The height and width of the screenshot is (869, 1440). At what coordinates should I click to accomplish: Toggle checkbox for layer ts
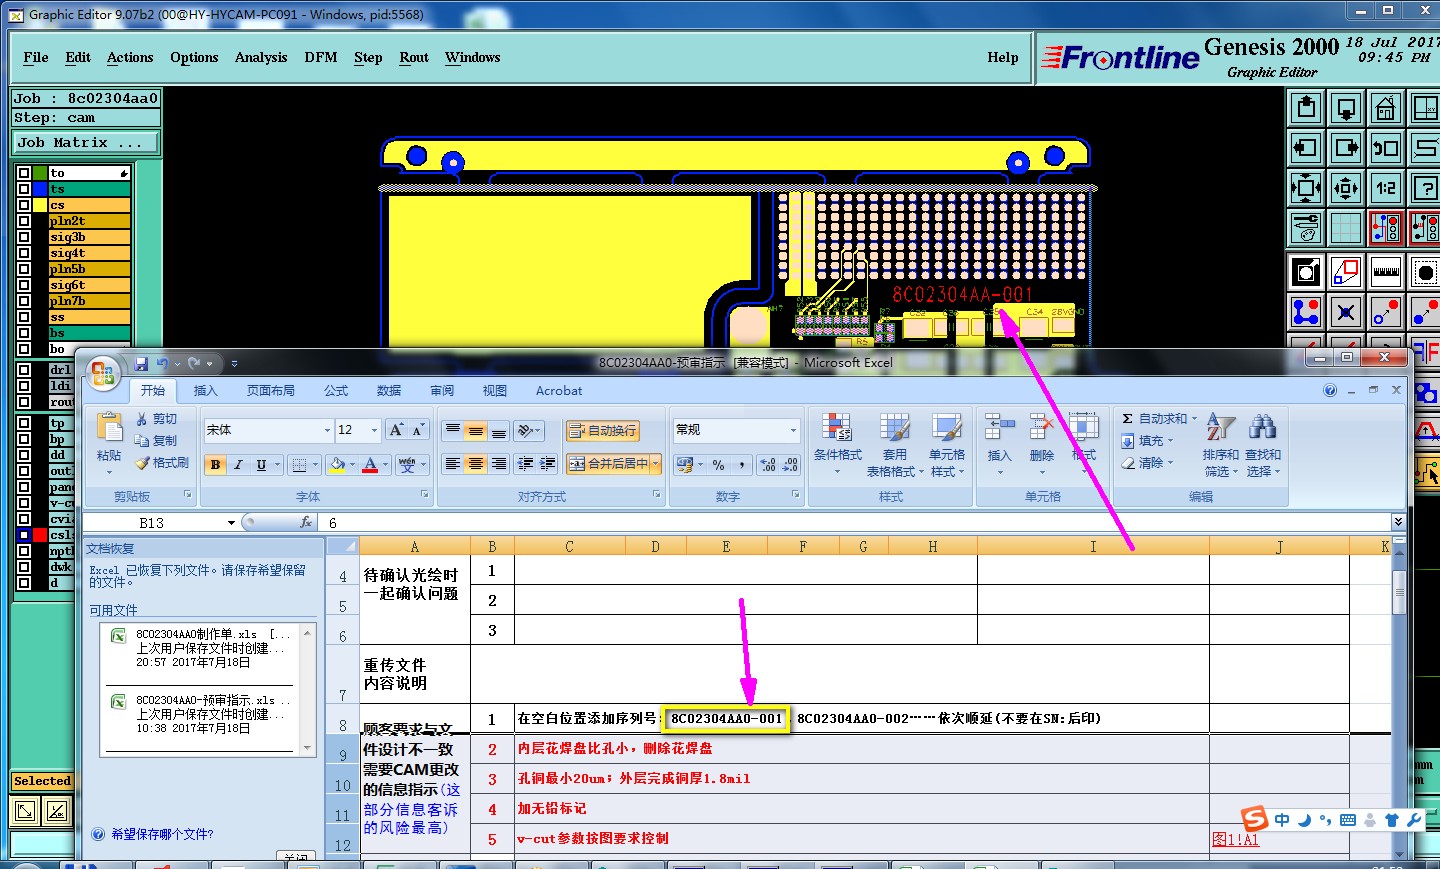tap(24, 189)
